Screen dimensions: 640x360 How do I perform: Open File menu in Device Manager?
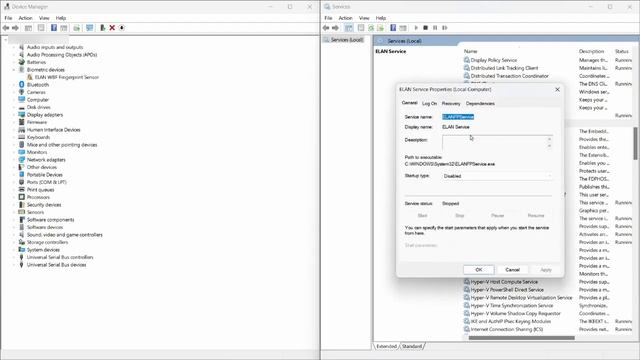tap(8, 18)
